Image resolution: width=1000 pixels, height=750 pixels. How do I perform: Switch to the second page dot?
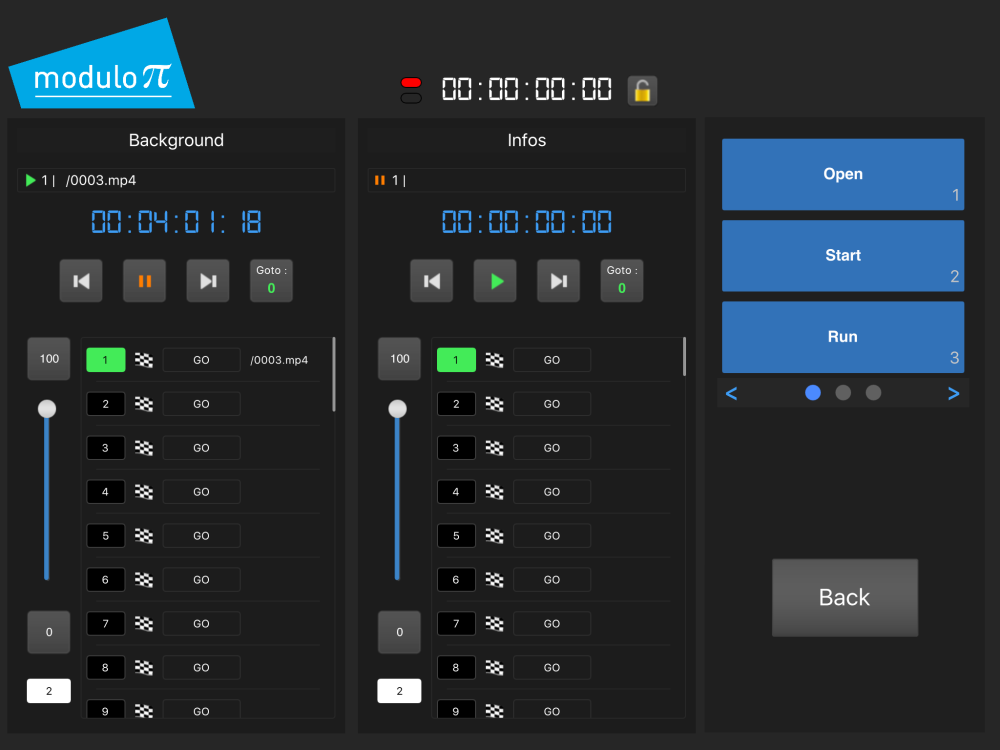click(x=843, y=393)
